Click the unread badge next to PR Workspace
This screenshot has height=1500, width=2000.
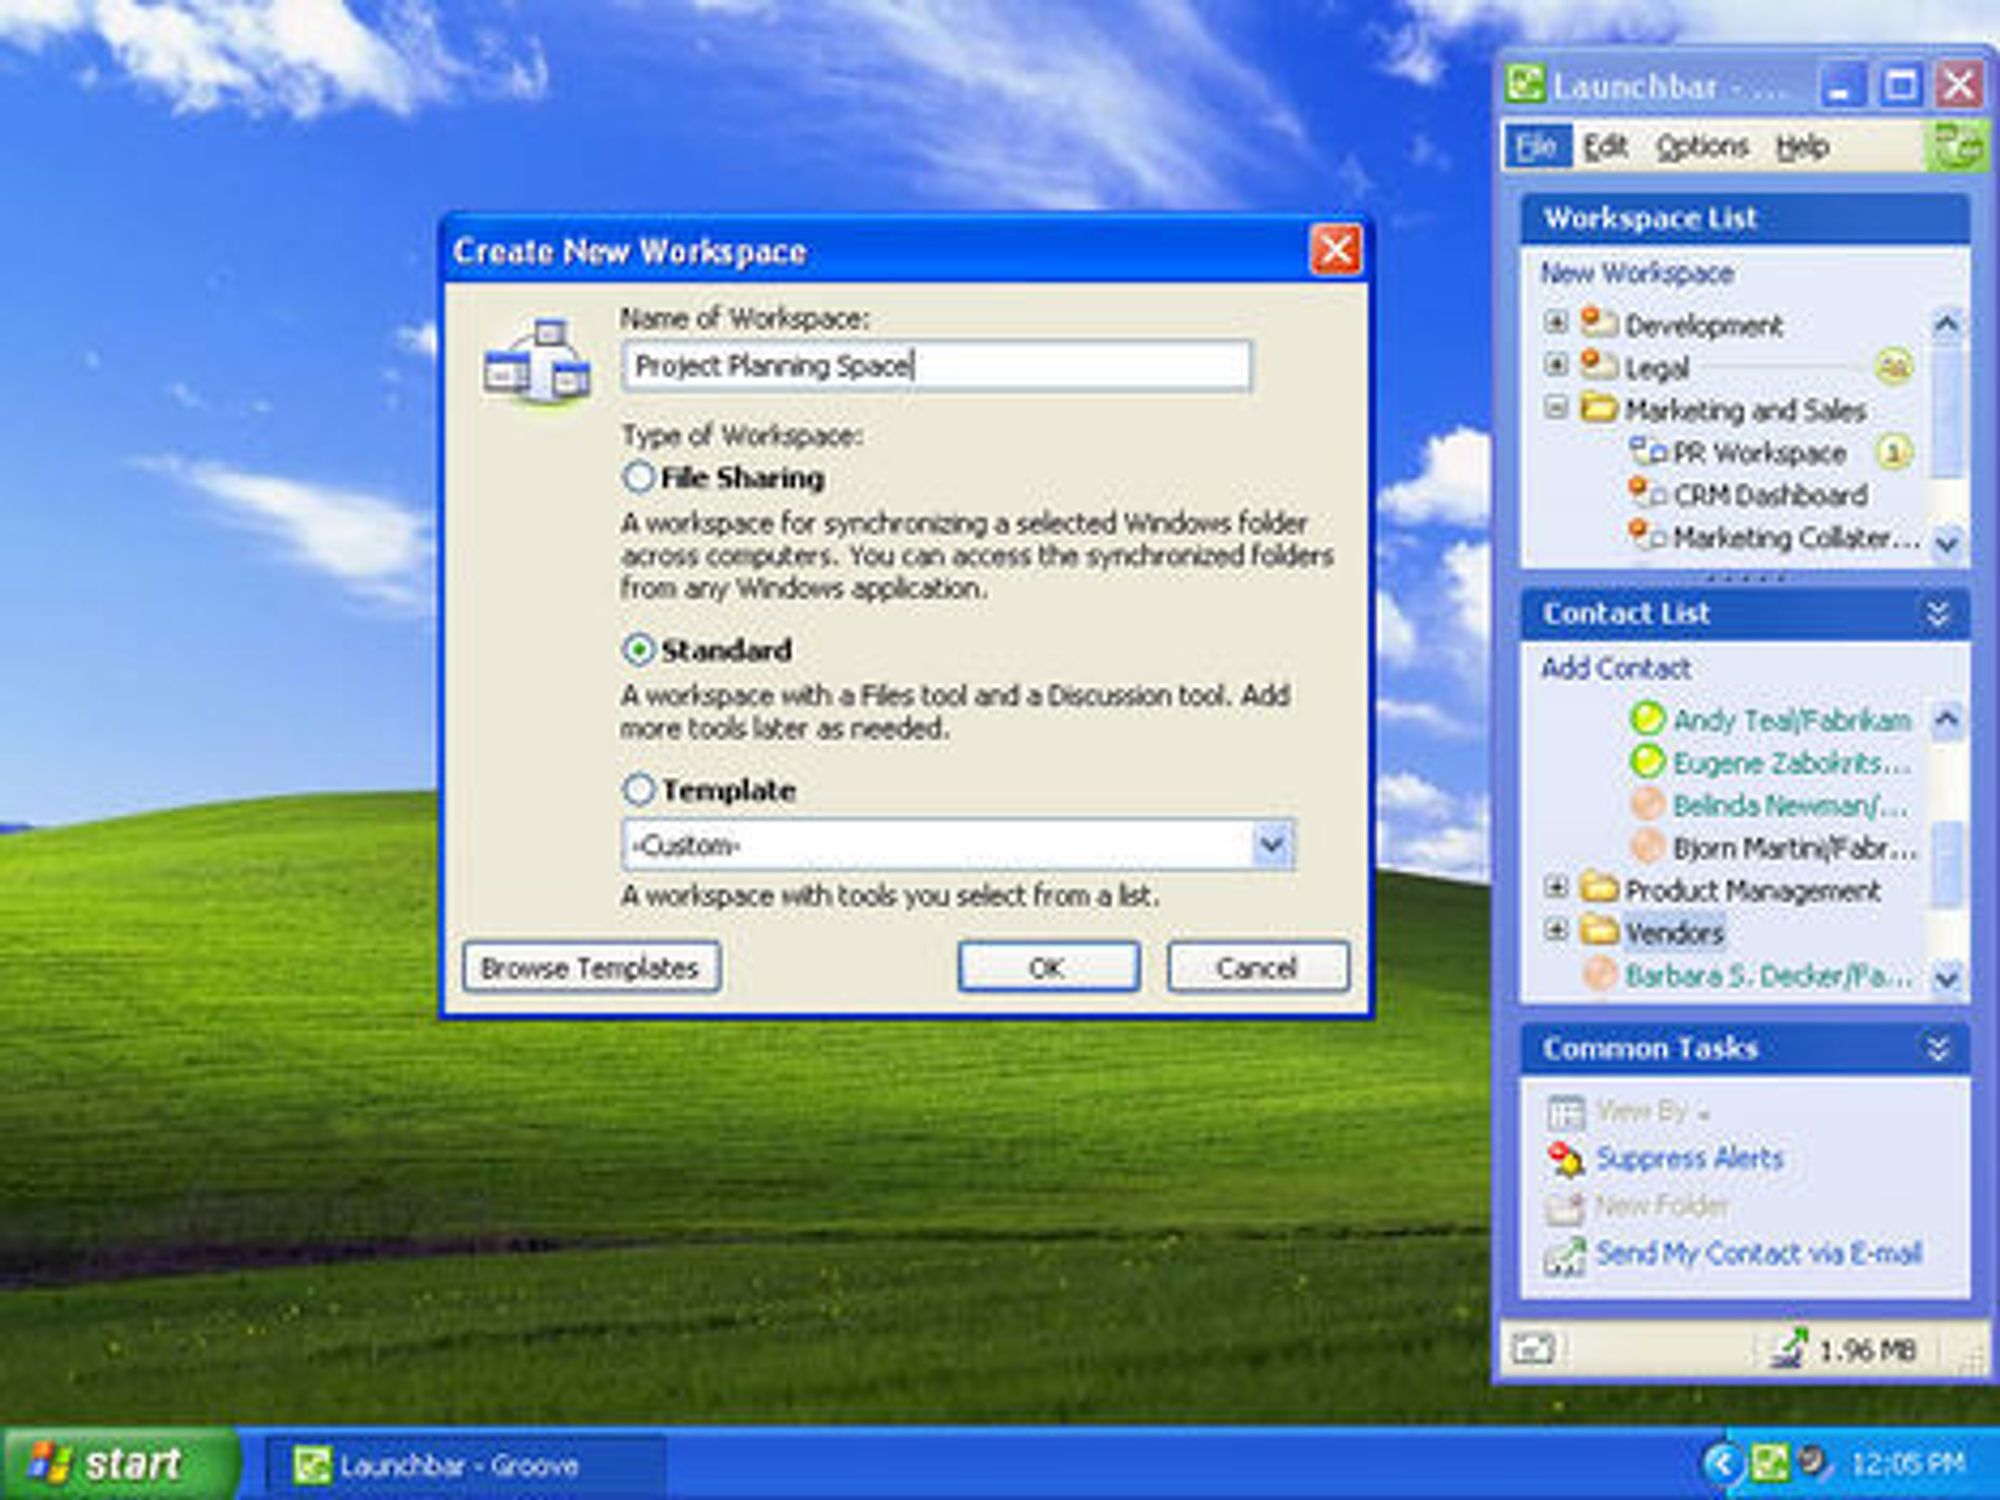(x=1893, y=452)
